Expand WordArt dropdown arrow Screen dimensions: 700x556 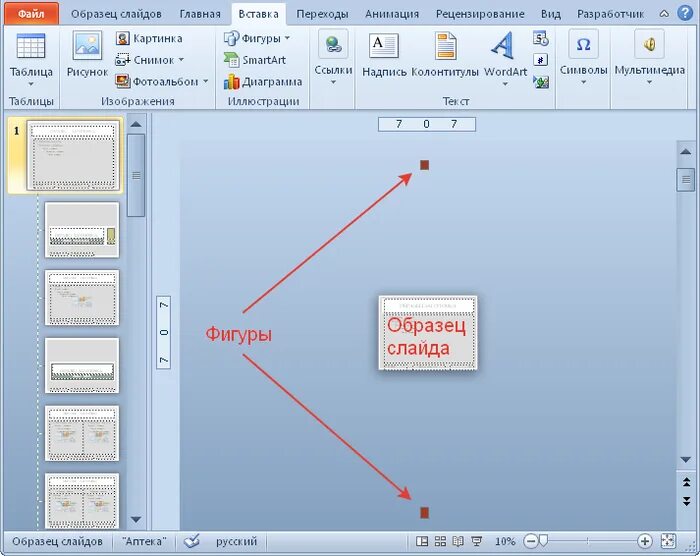coord(505,84)
